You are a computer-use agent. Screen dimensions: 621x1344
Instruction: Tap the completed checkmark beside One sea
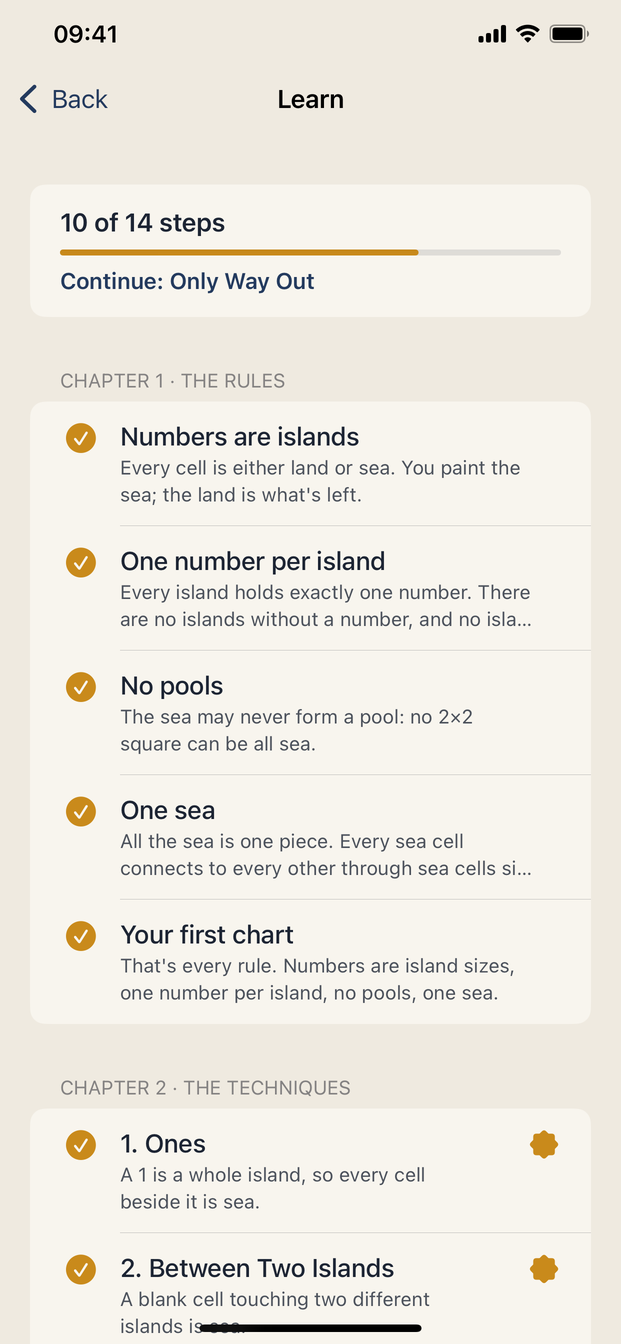pyautogui.click(x=81, y=811)
